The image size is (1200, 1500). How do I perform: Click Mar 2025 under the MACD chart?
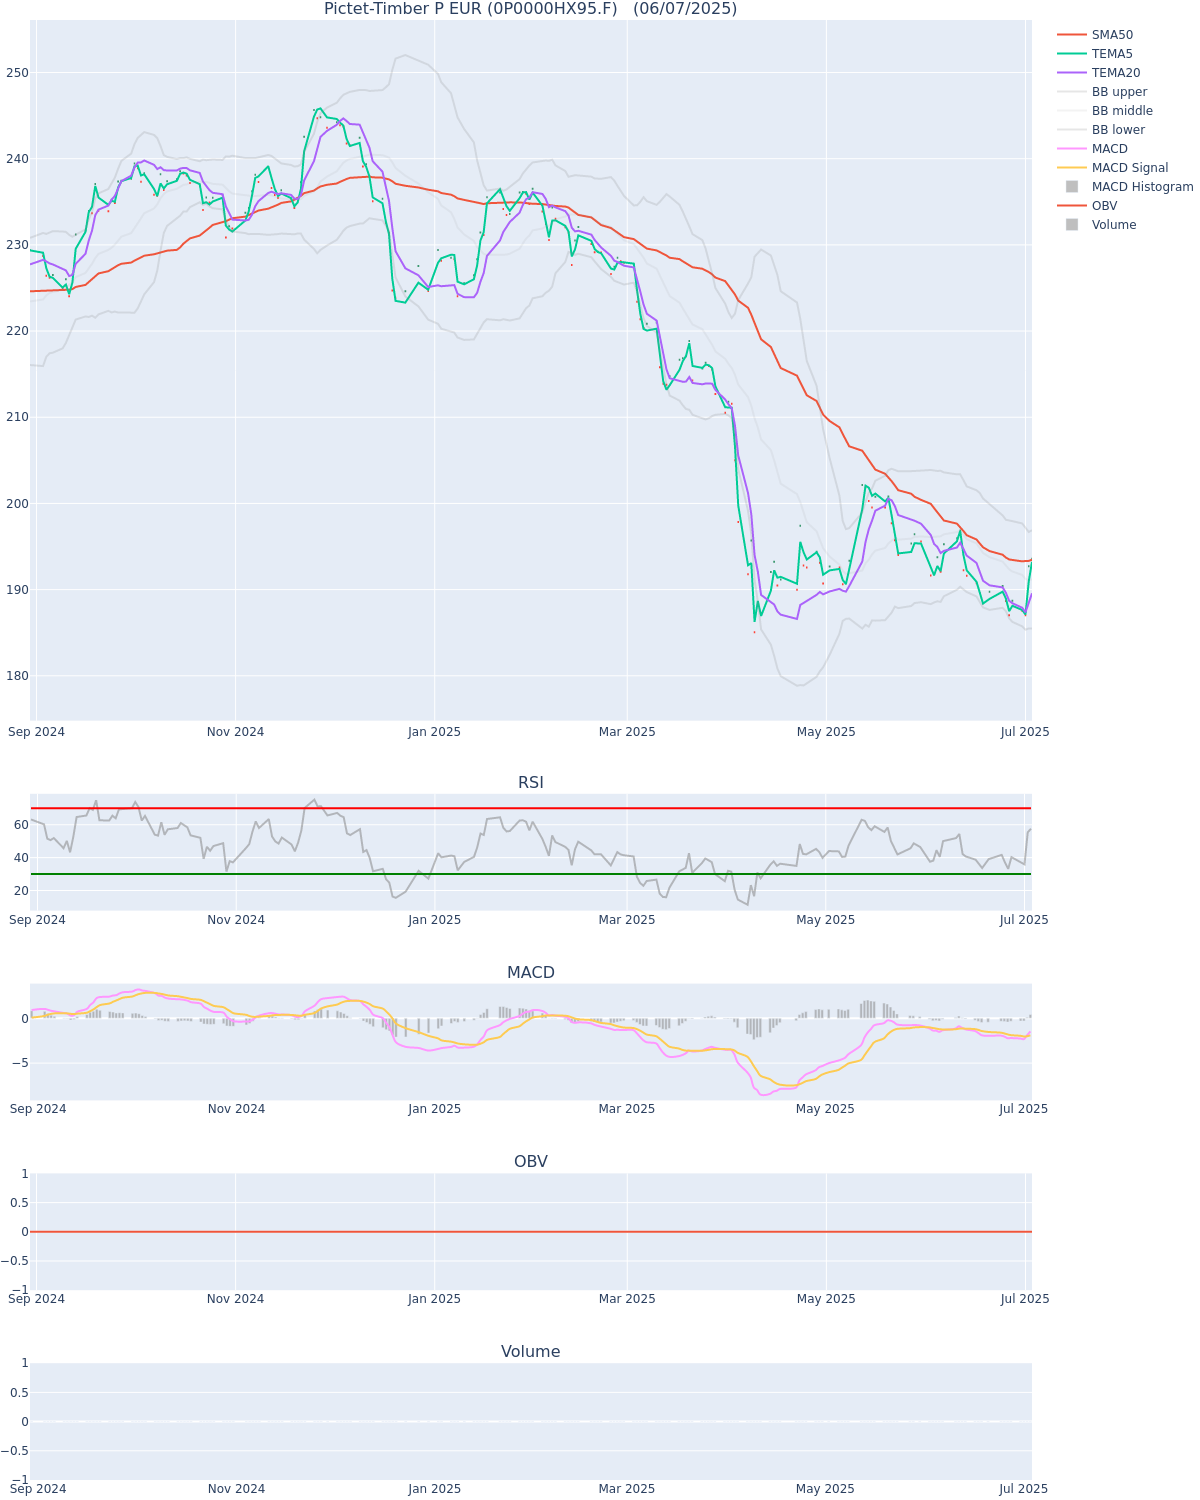coord(627,1109)
